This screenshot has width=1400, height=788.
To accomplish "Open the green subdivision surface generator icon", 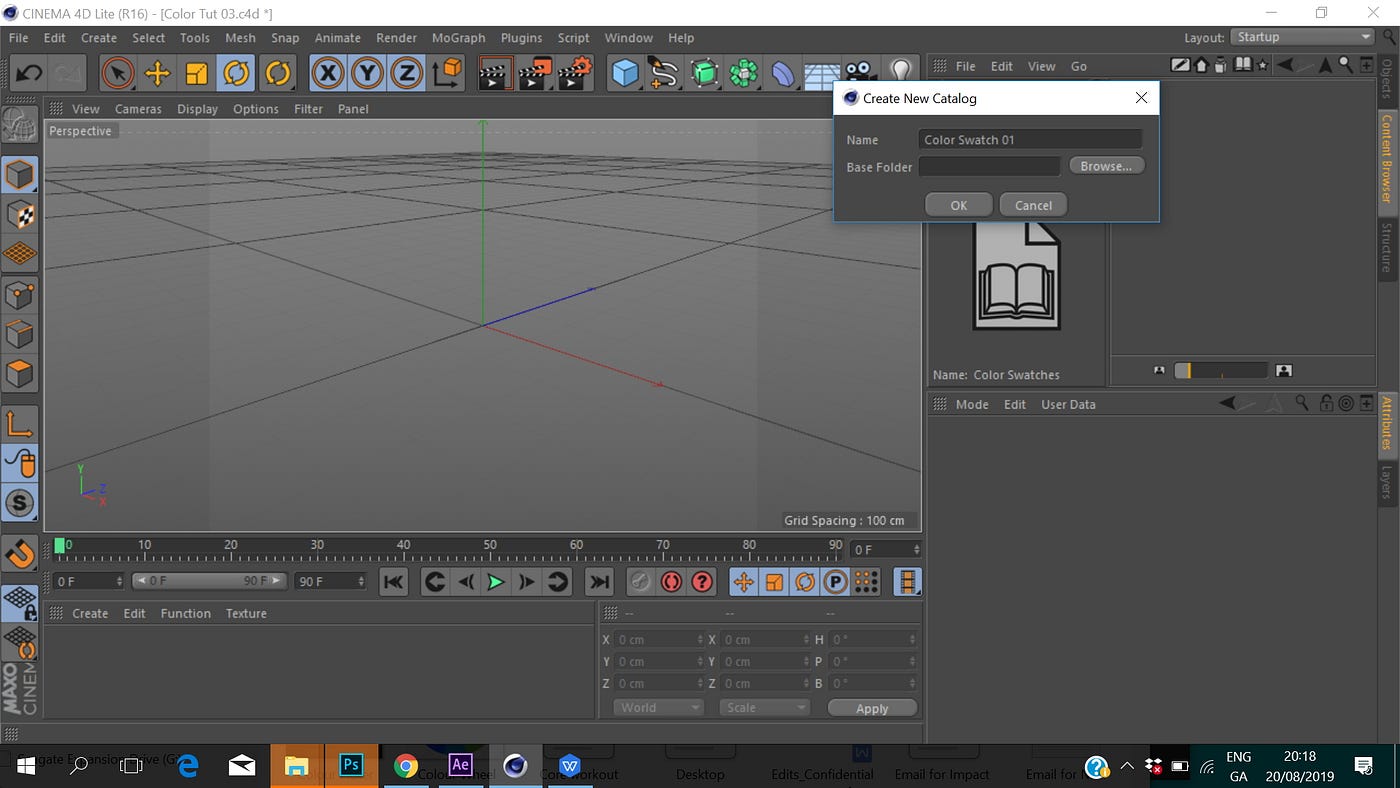I will point(704,73).
